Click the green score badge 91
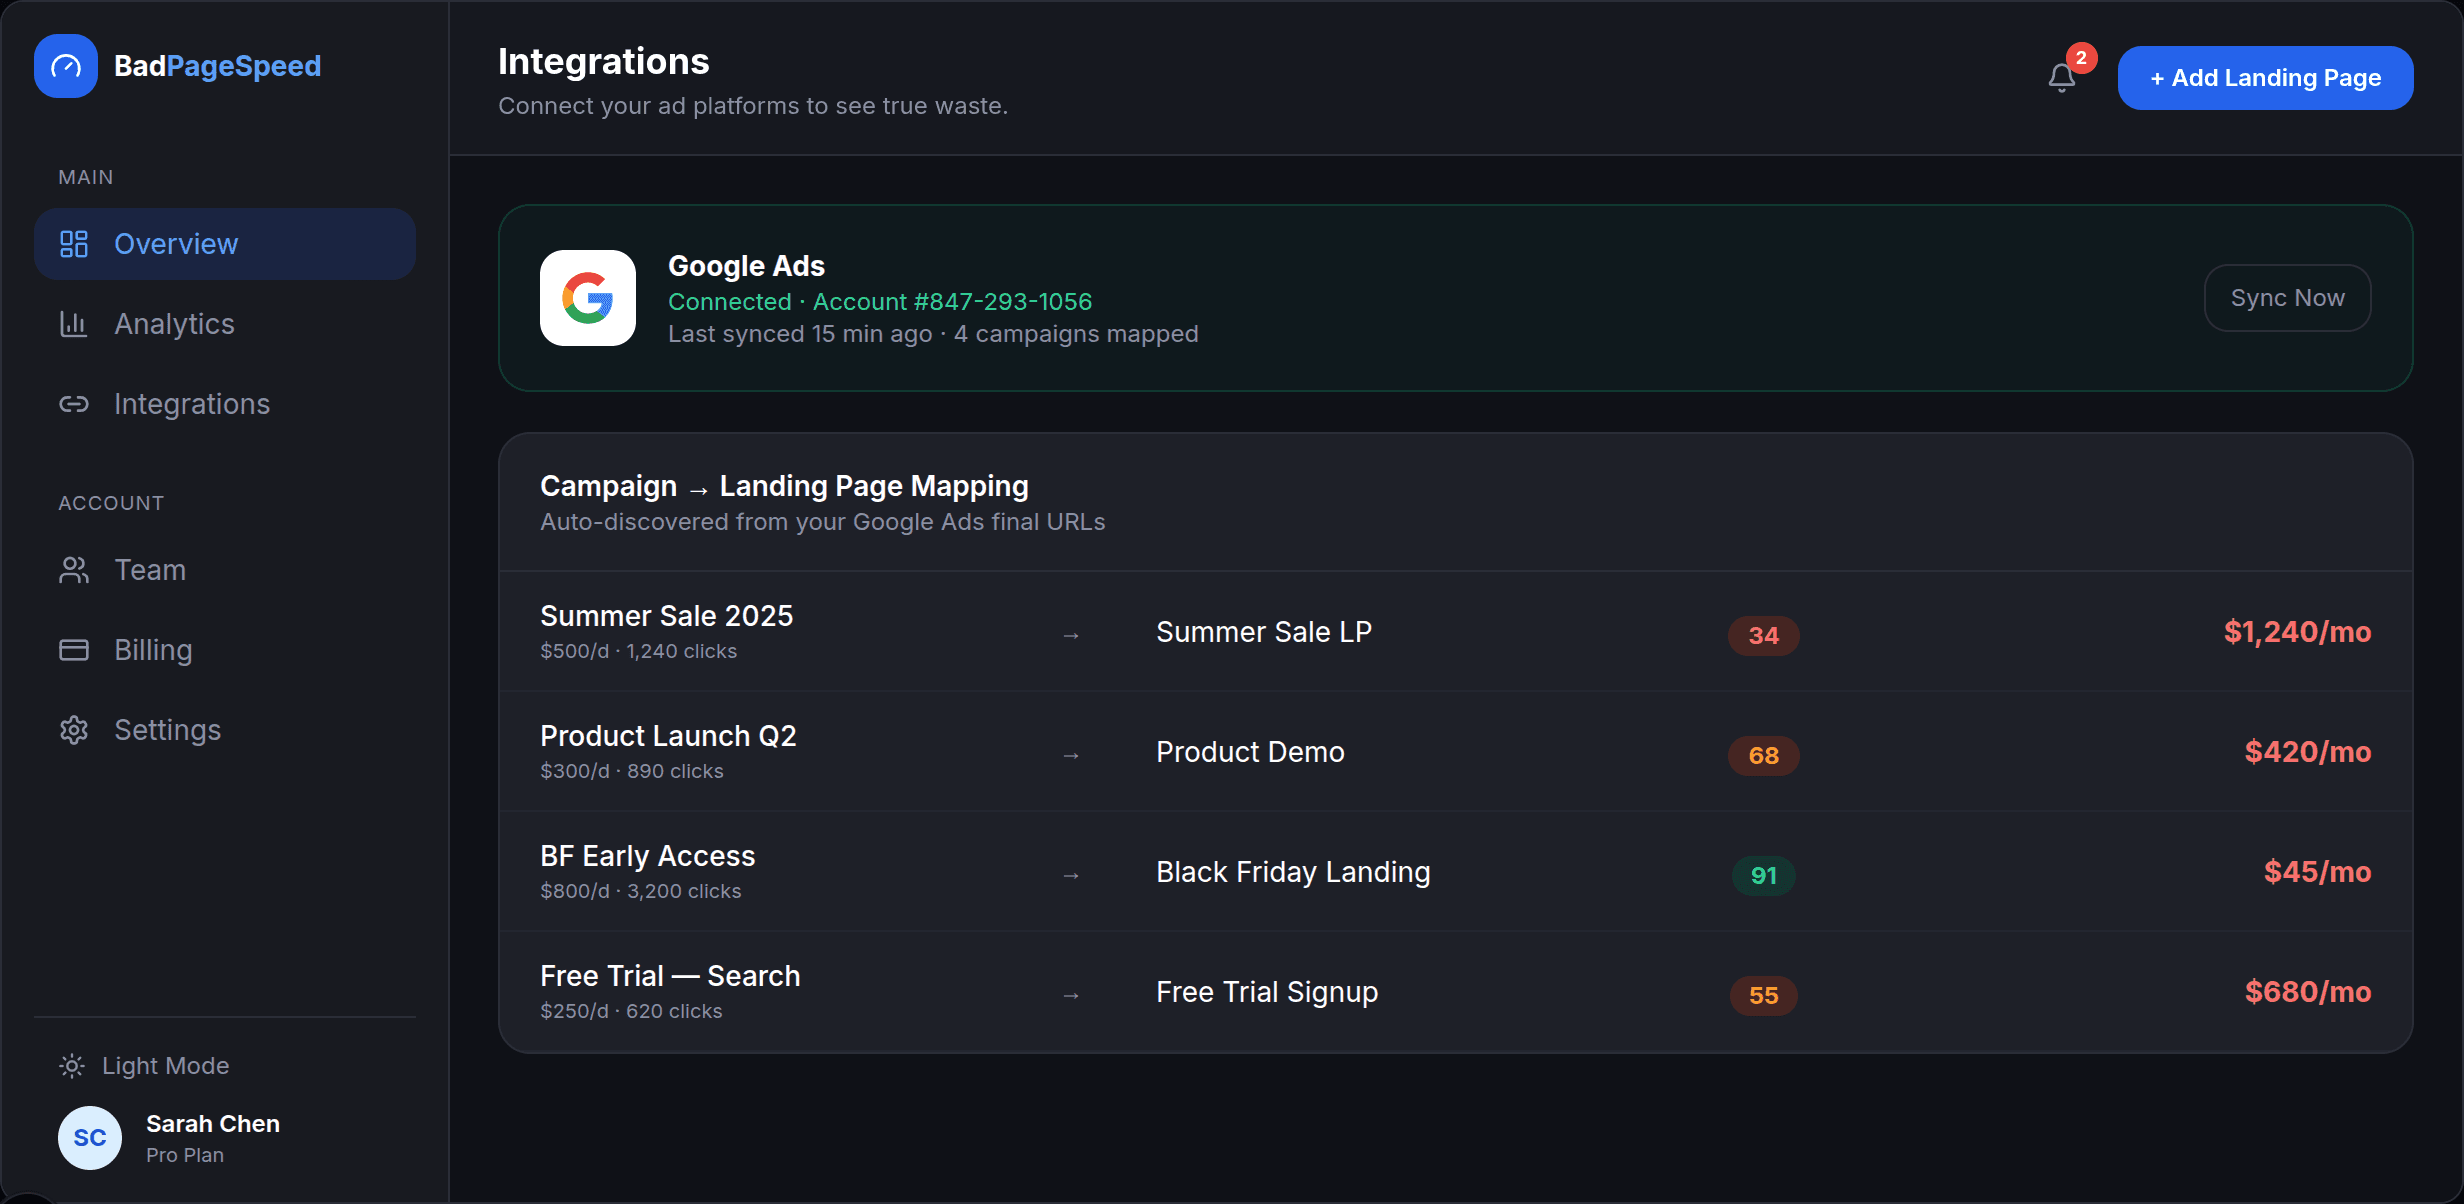This screenshot has width=2464, height=1204. pos(1764,875)
